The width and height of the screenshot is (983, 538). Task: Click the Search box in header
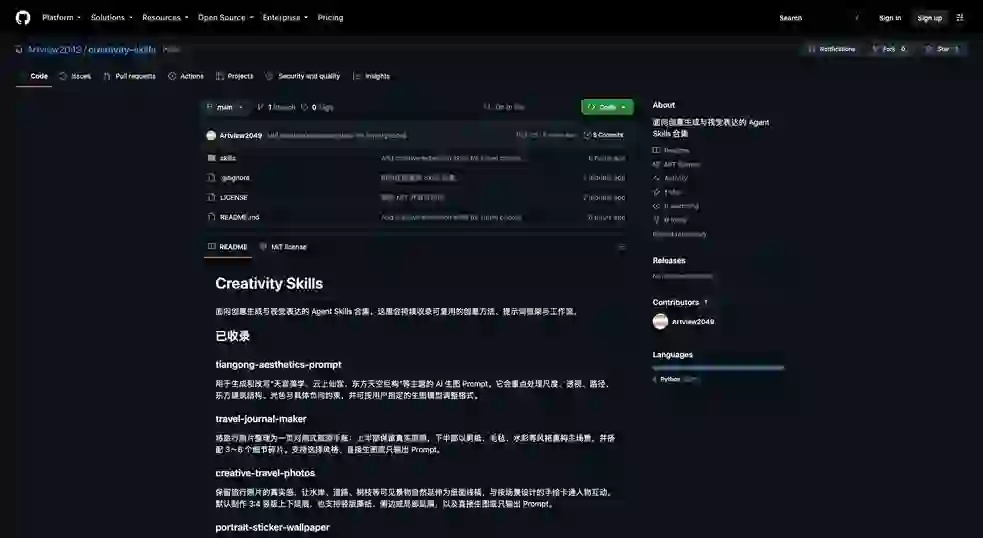(x=819, y=18)
